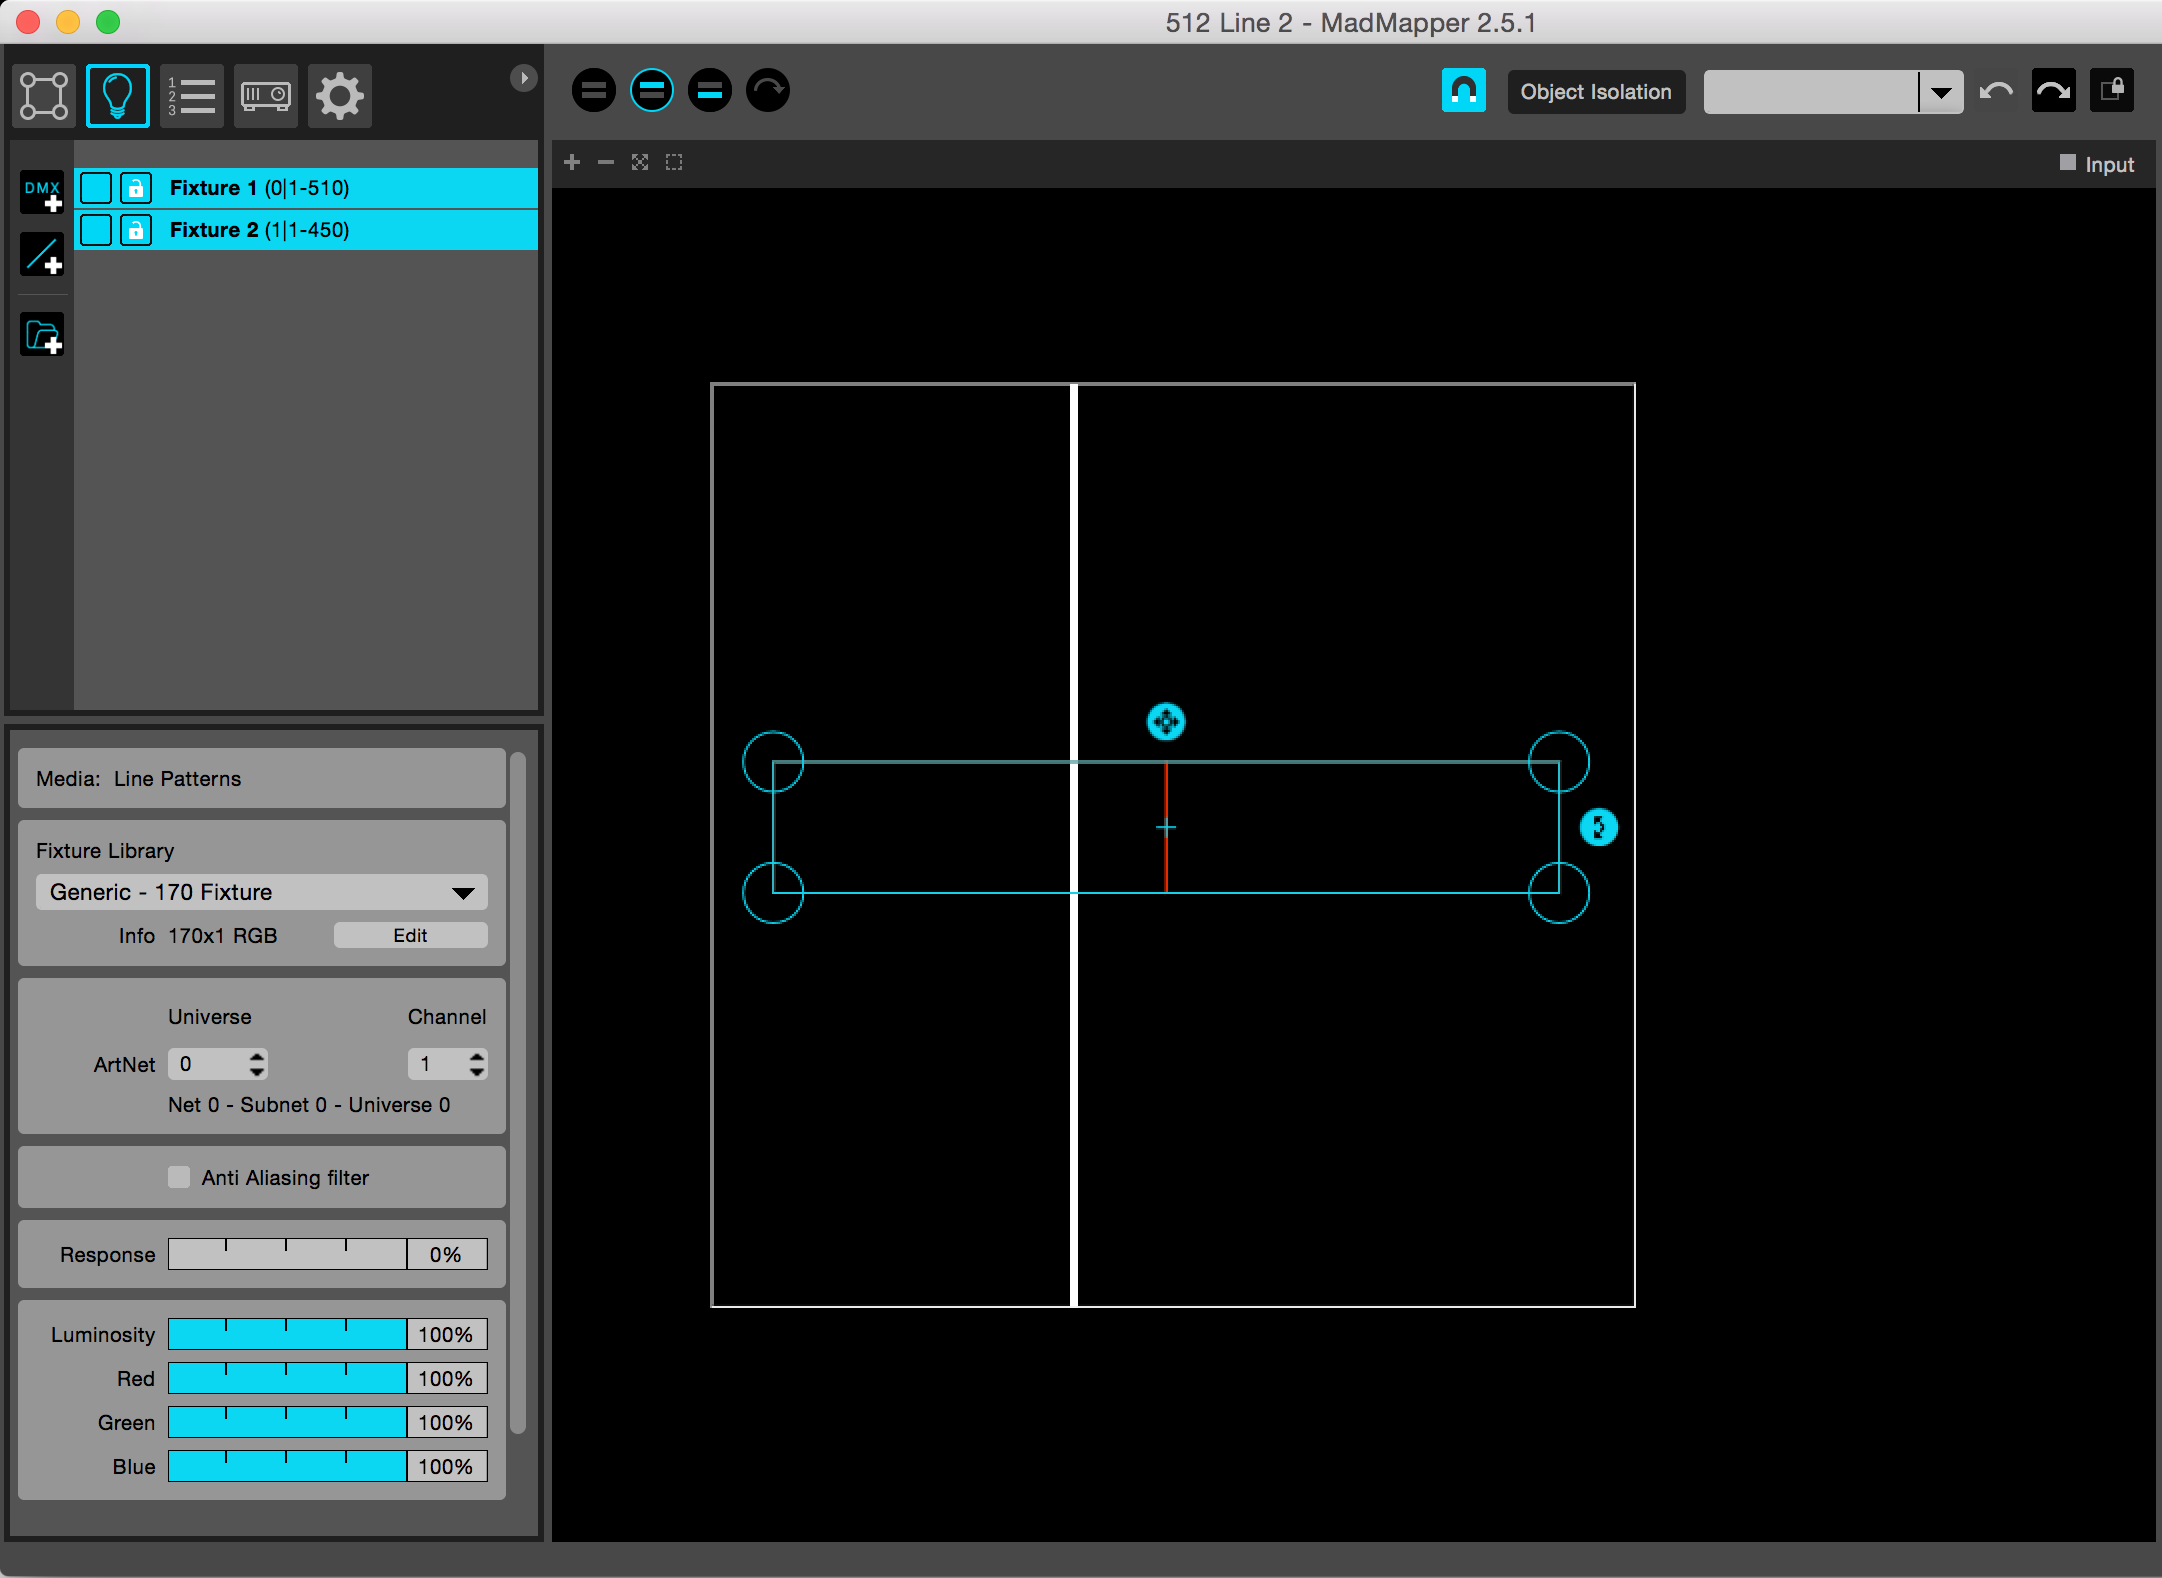
Task: Click the Response slider
Action: click(287, 1254)
